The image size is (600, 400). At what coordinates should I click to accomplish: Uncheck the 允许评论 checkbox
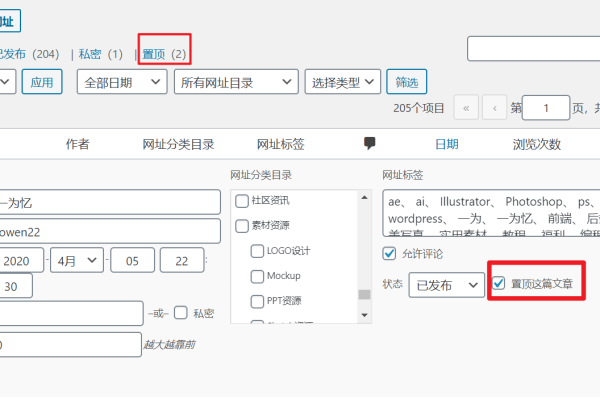[x=390, y=254]
